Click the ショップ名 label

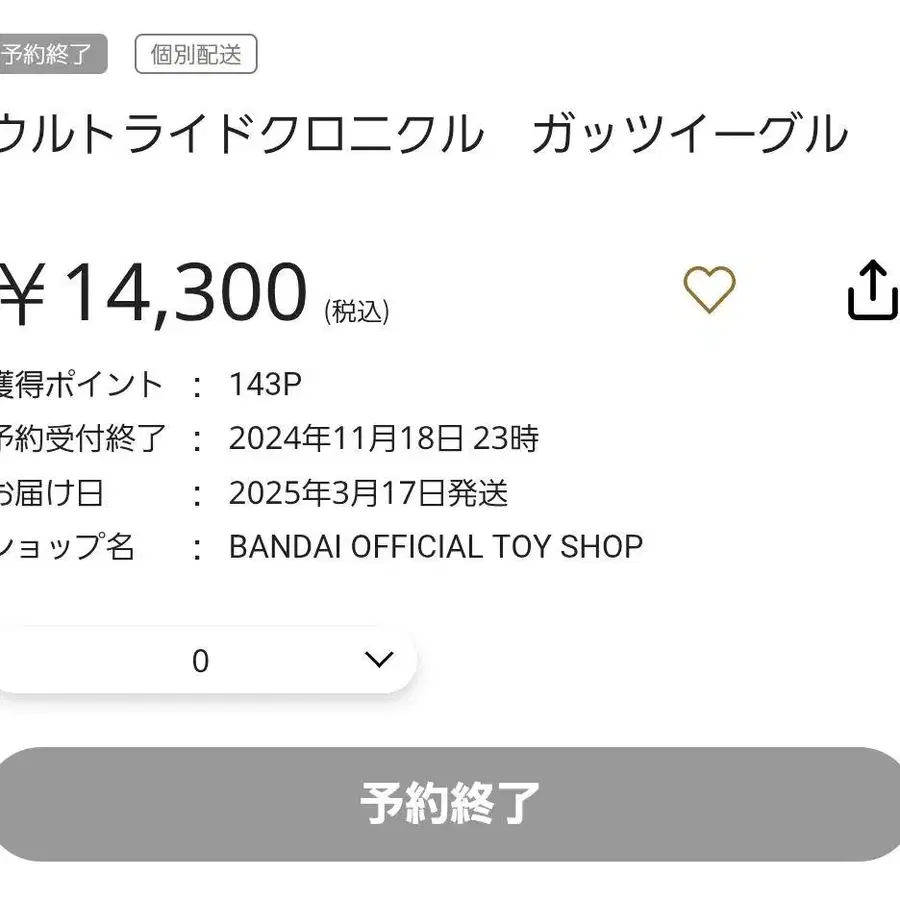(x=67, y=546)
